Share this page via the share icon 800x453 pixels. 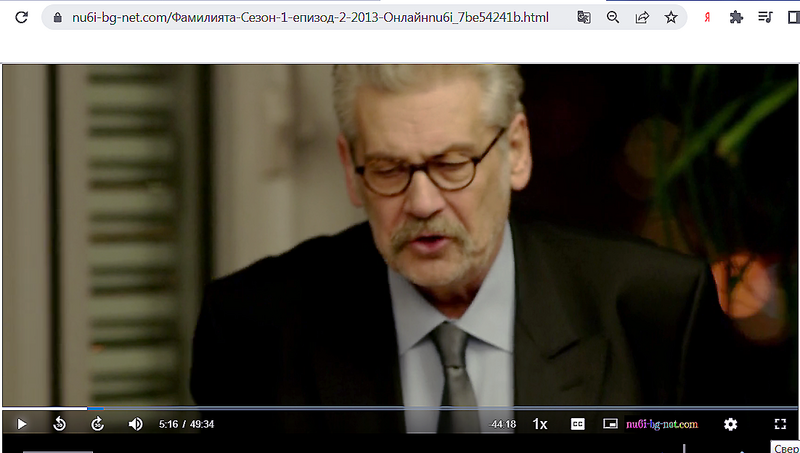[x=642, y=17]
